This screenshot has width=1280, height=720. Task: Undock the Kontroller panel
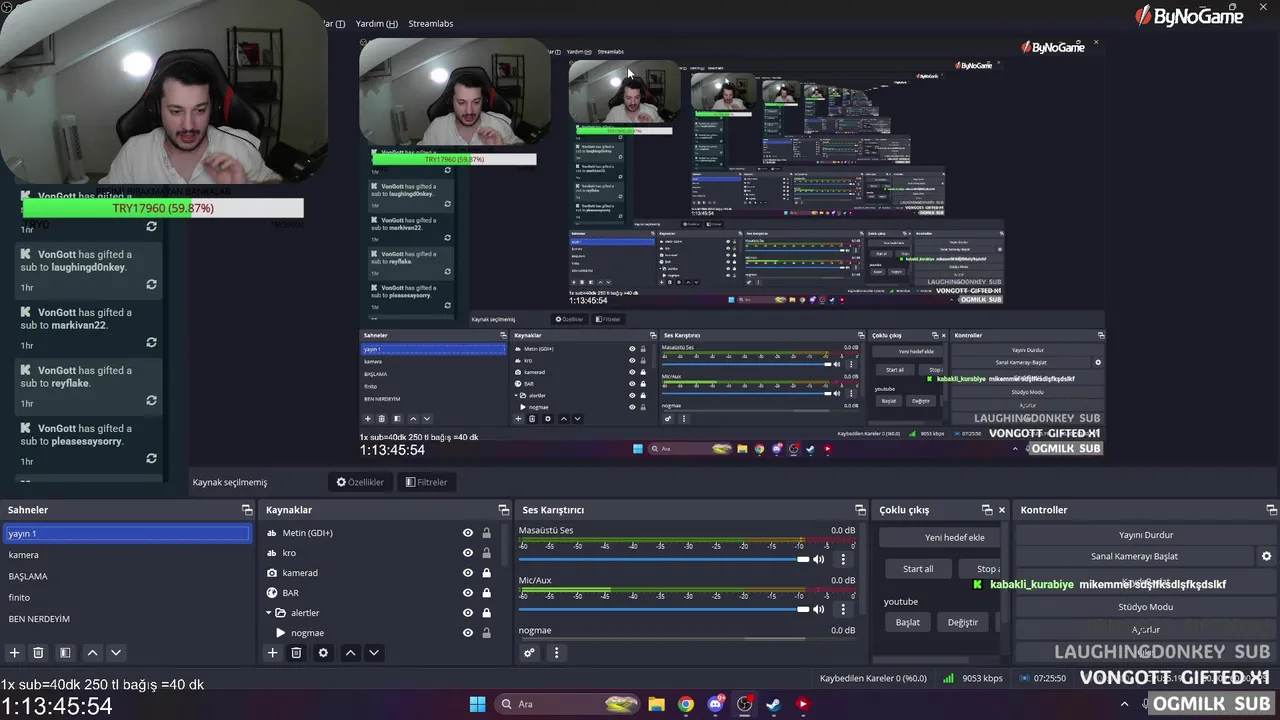(x=1271, y=510)
